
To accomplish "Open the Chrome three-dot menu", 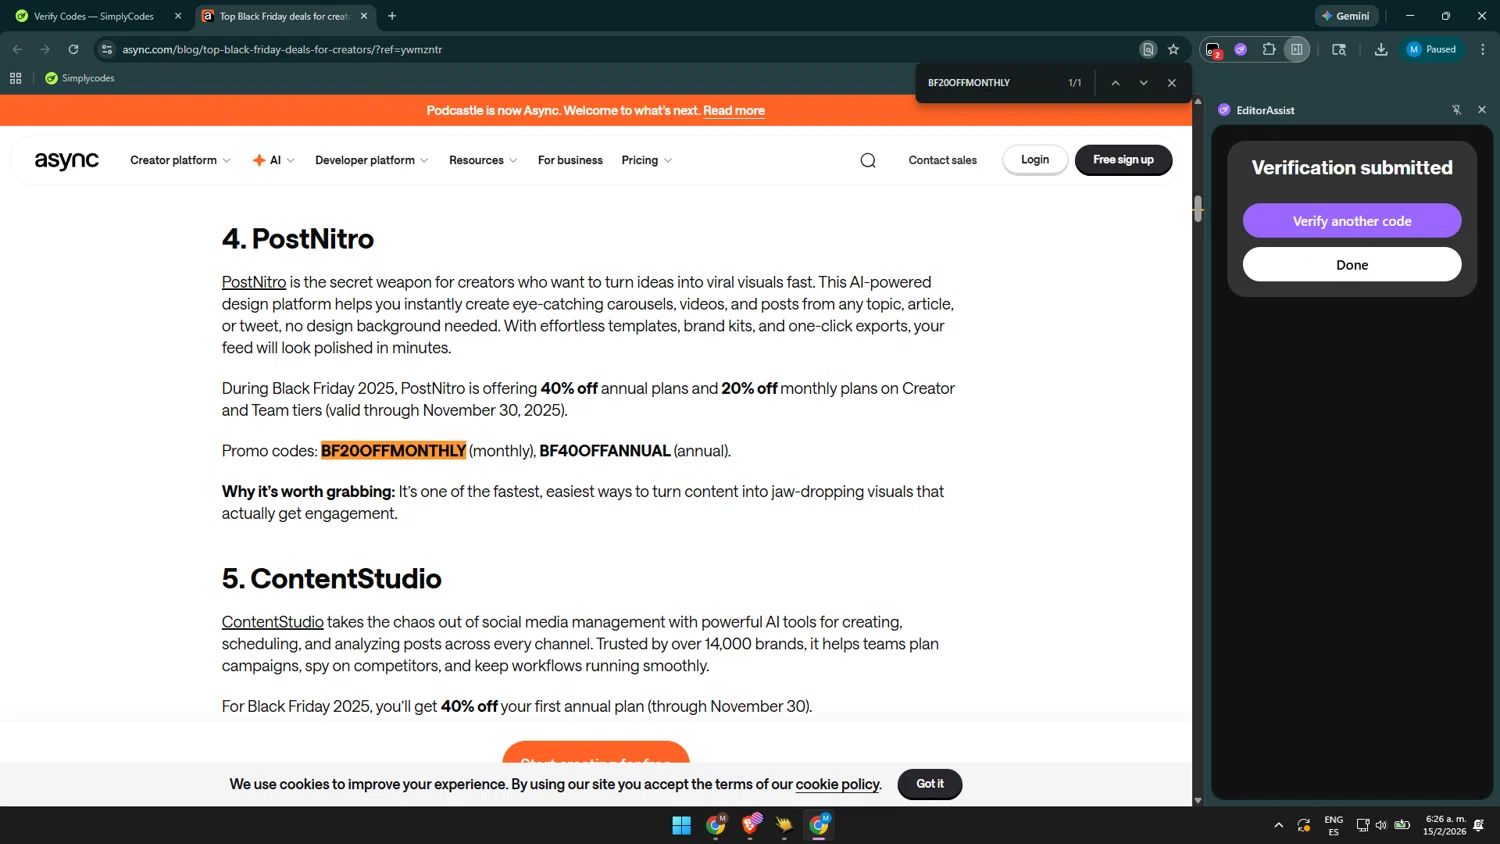I will [1482, 49].
